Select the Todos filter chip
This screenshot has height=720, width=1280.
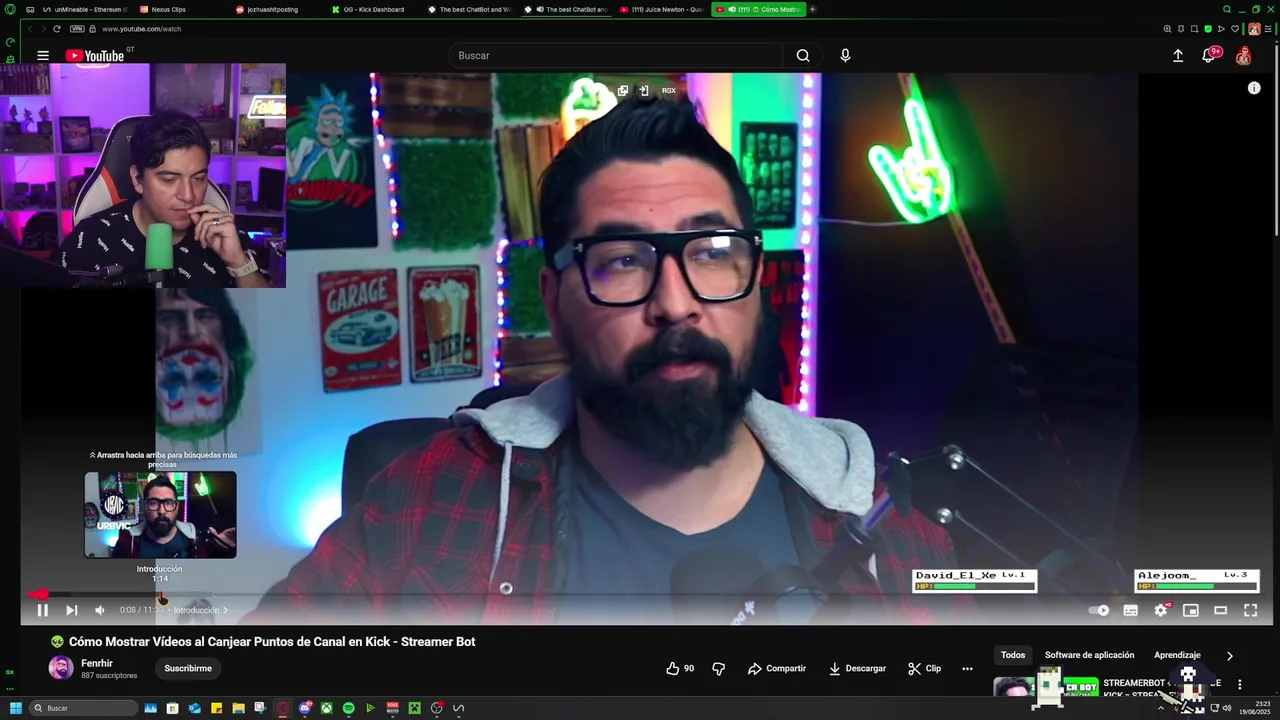(1013, 655)
